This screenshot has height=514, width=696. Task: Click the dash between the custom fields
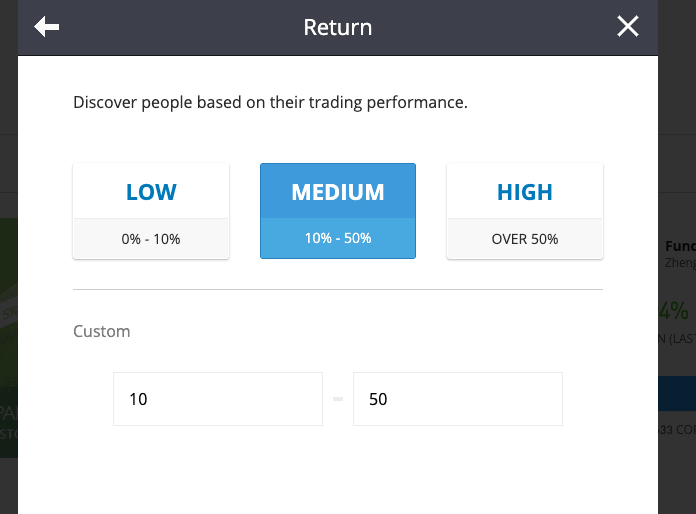click(338, 399)
